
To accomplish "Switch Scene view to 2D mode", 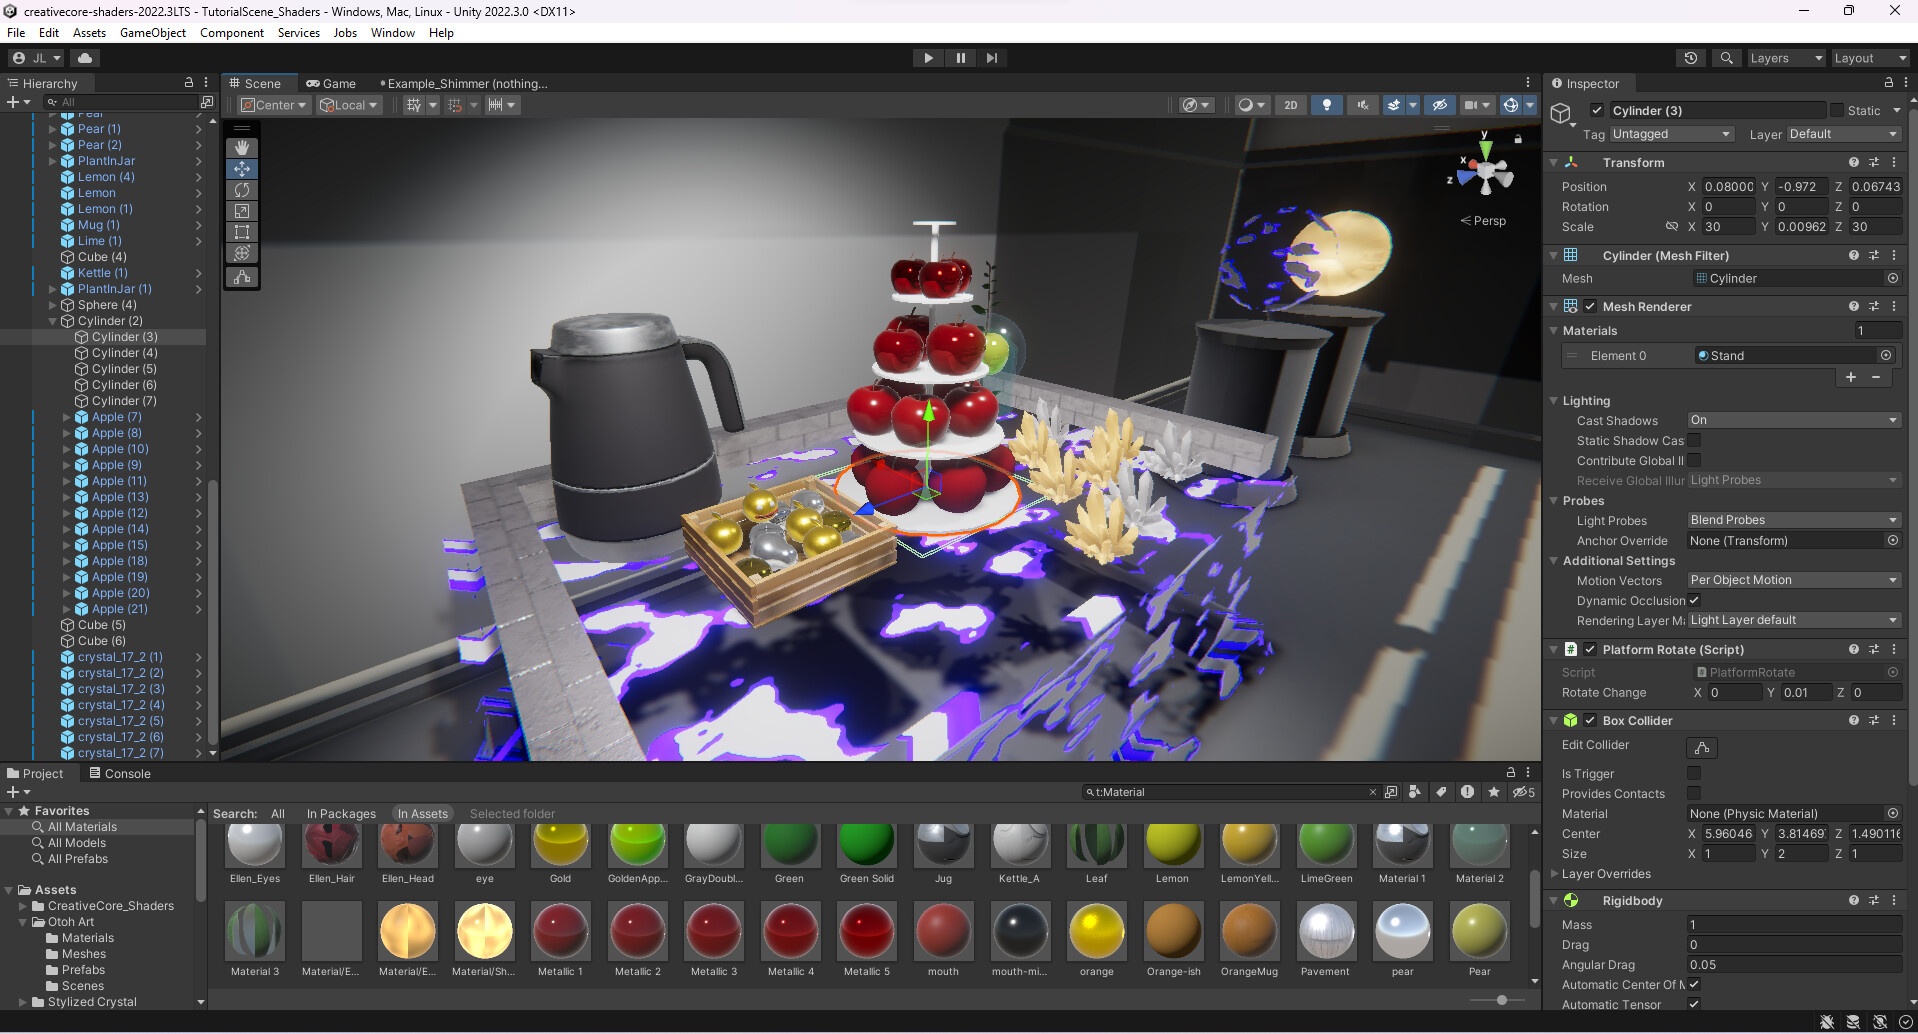I will tap(1290, 105).
